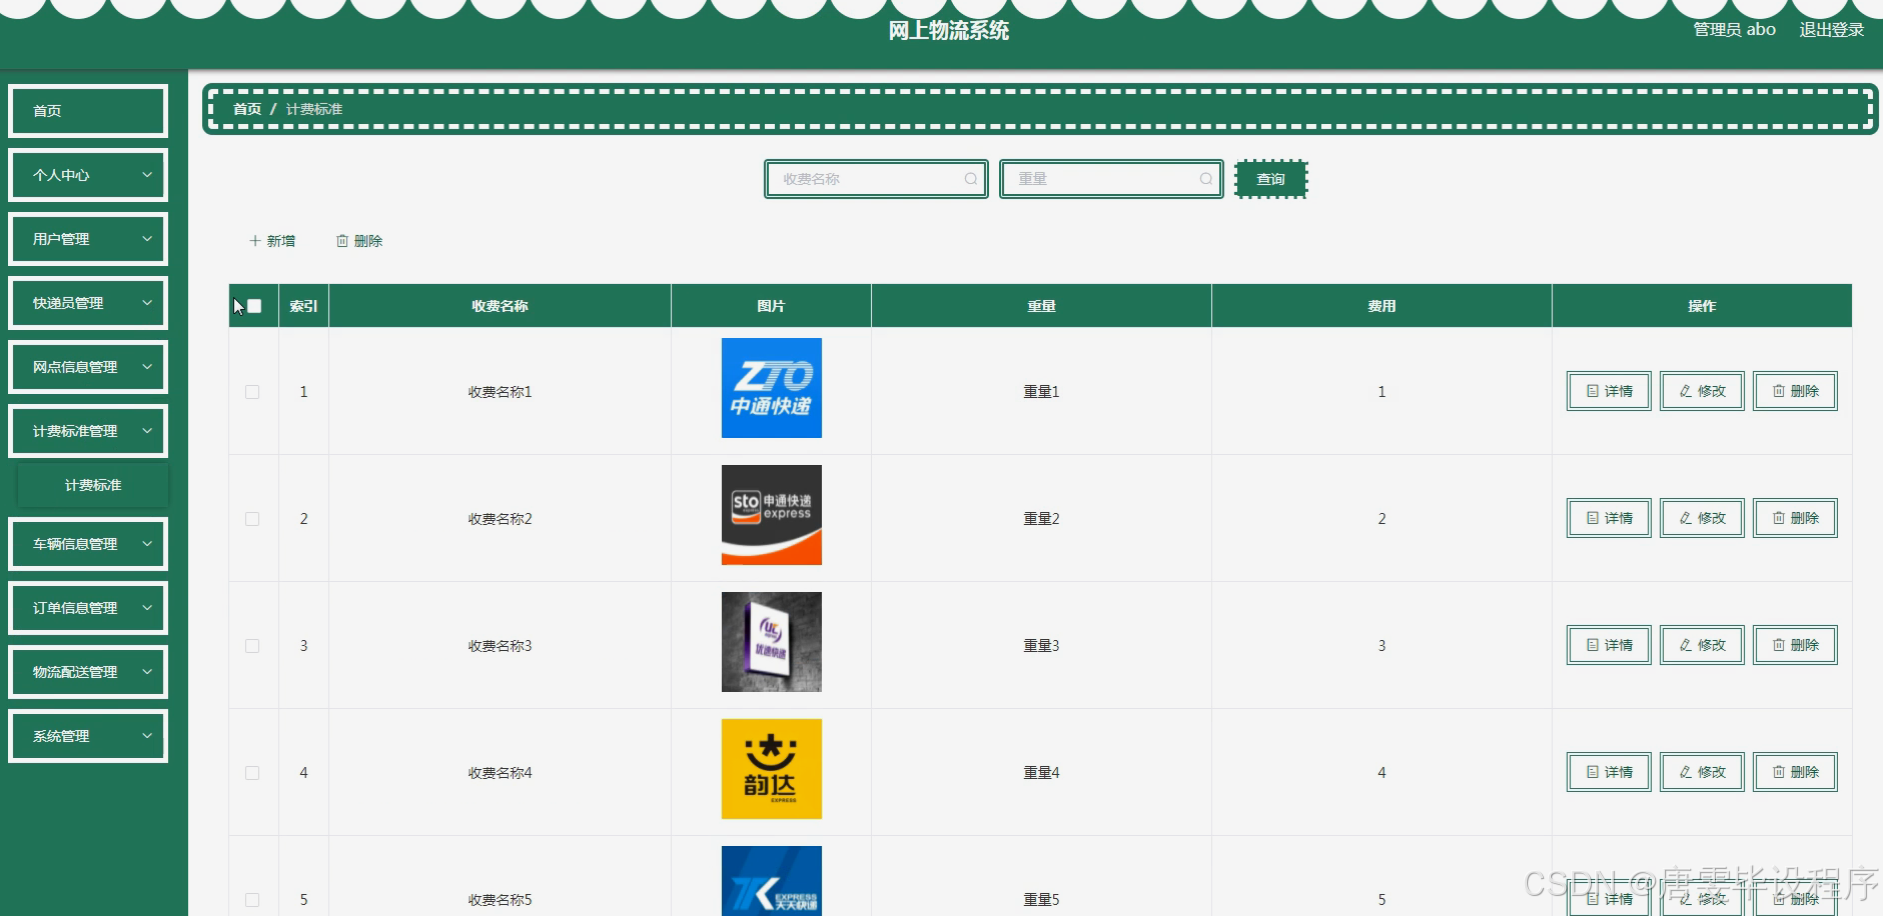
Task: Select the 计费标准 submenu item
Action: pyautogui.click(x=93, y=485)
